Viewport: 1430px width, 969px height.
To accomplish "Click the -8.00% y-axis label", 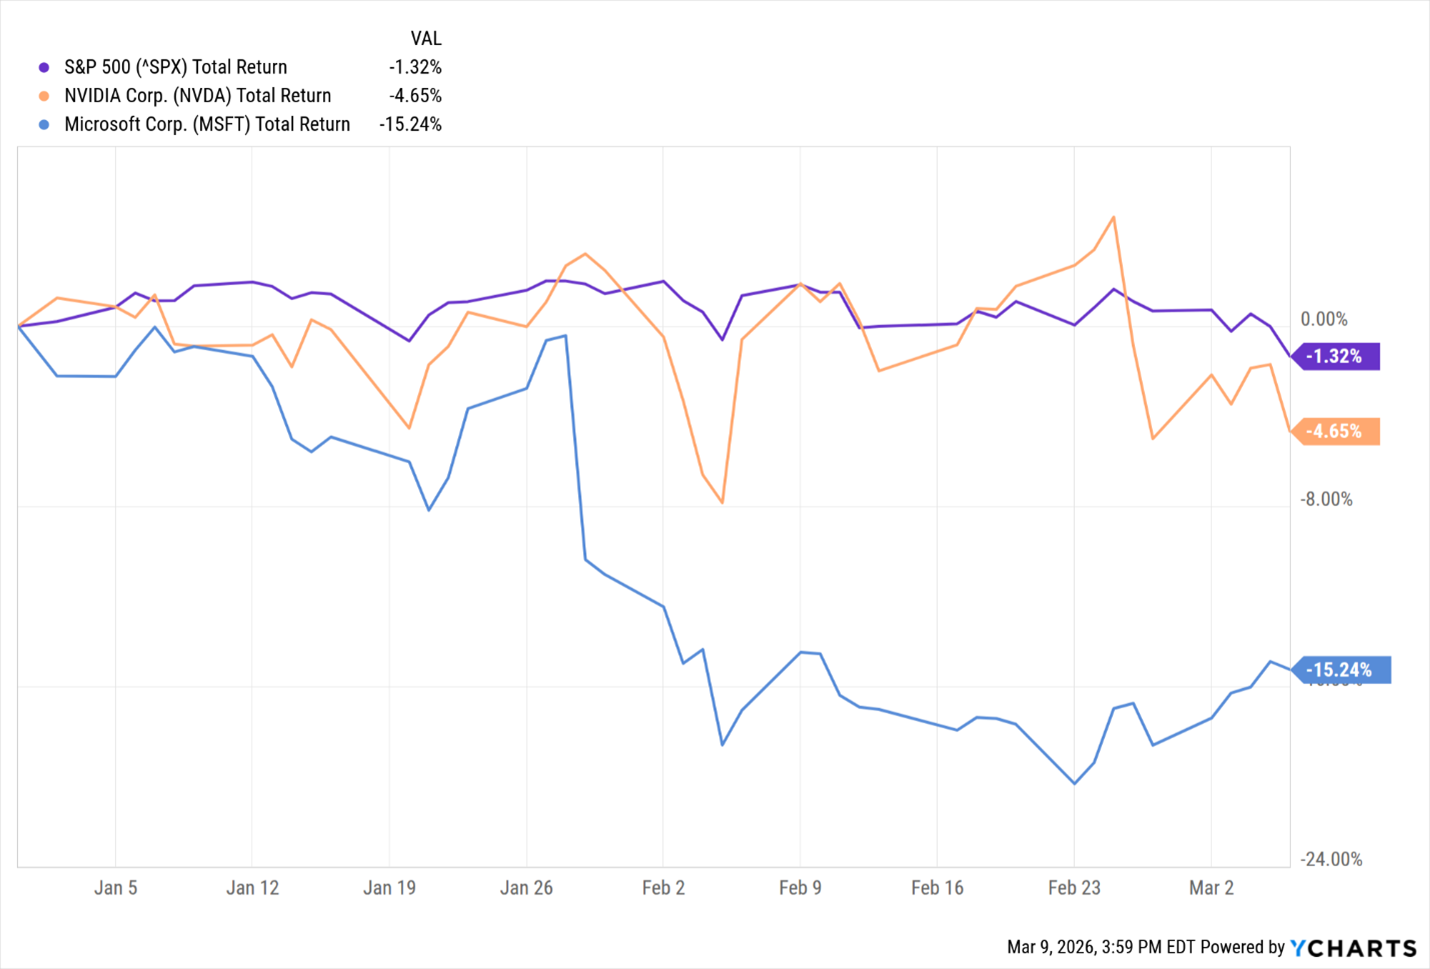I will point(1326,500).
